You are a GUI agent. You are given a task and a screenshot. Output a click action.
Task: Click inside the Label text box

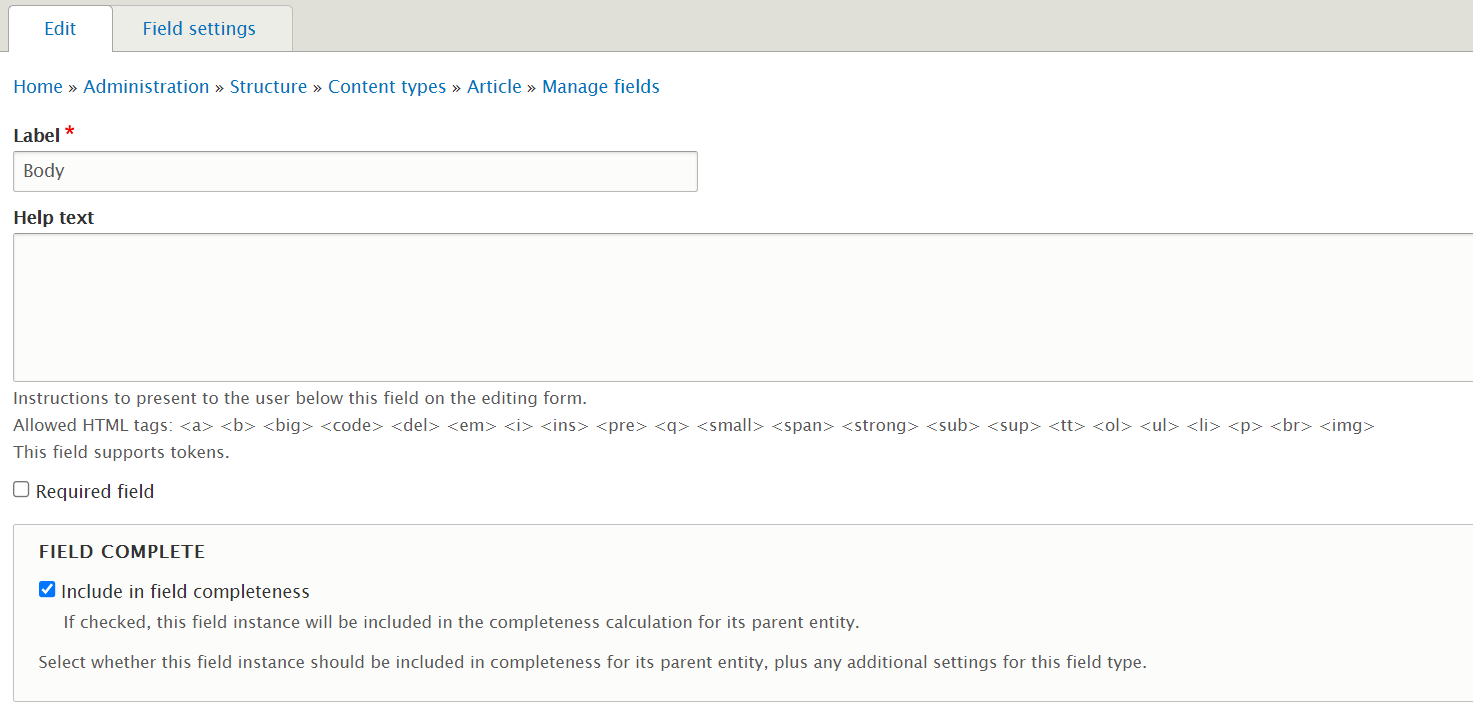click(x=355, y=171)
